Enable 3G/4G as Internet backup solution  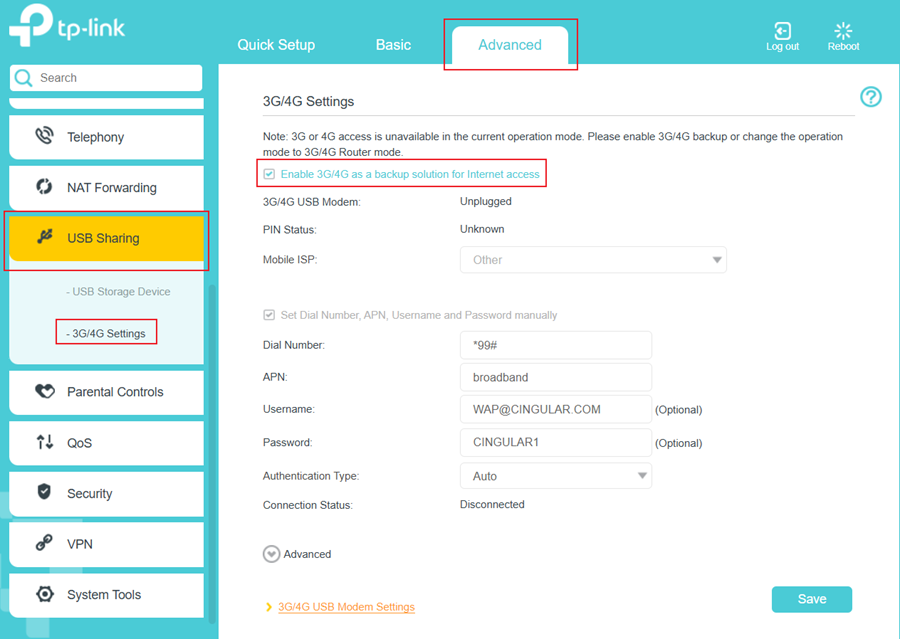[269, 173]
